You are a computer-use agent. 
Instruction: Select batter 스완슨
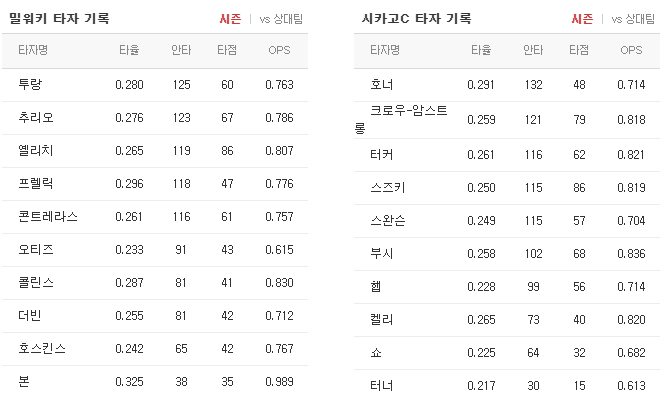388,221
